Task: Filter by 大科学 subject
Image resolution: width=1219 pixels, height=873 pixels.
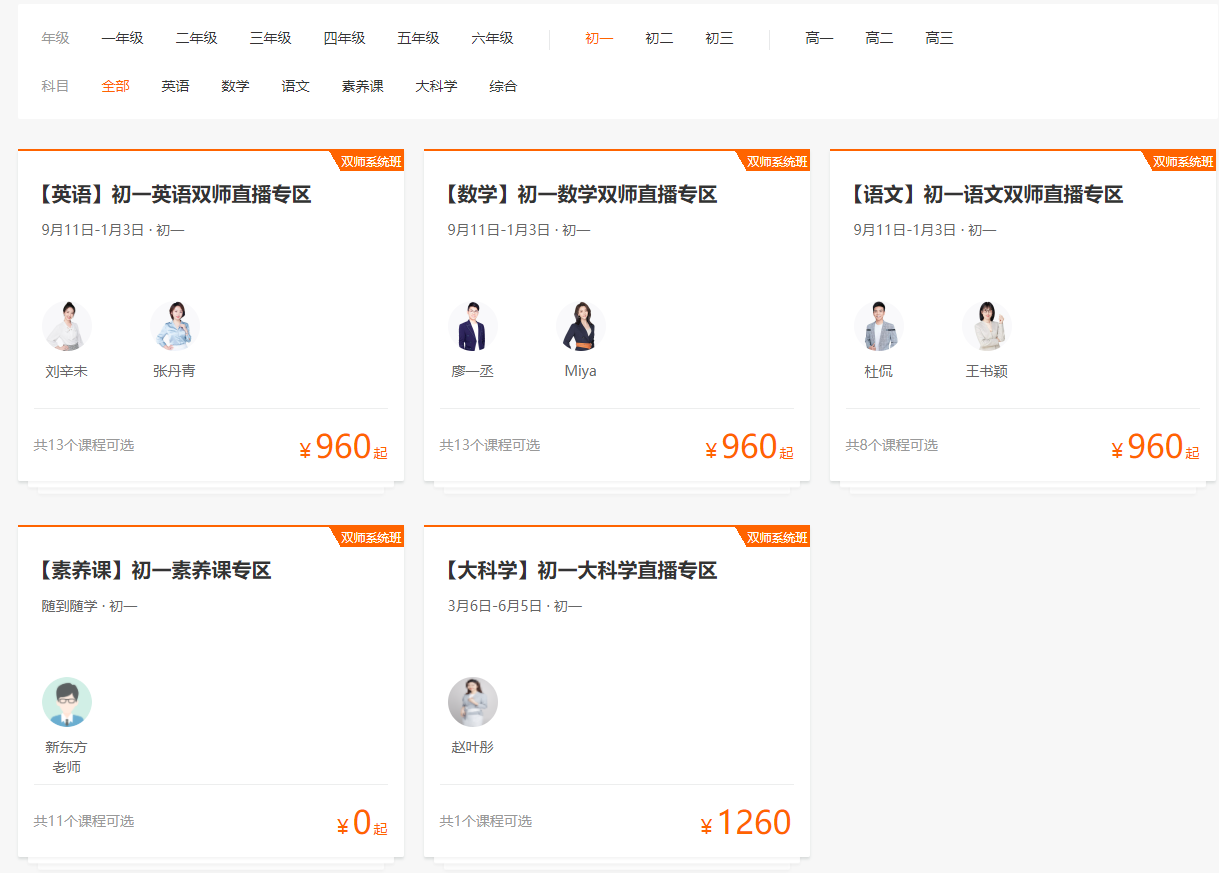Action: pos(436,86)
